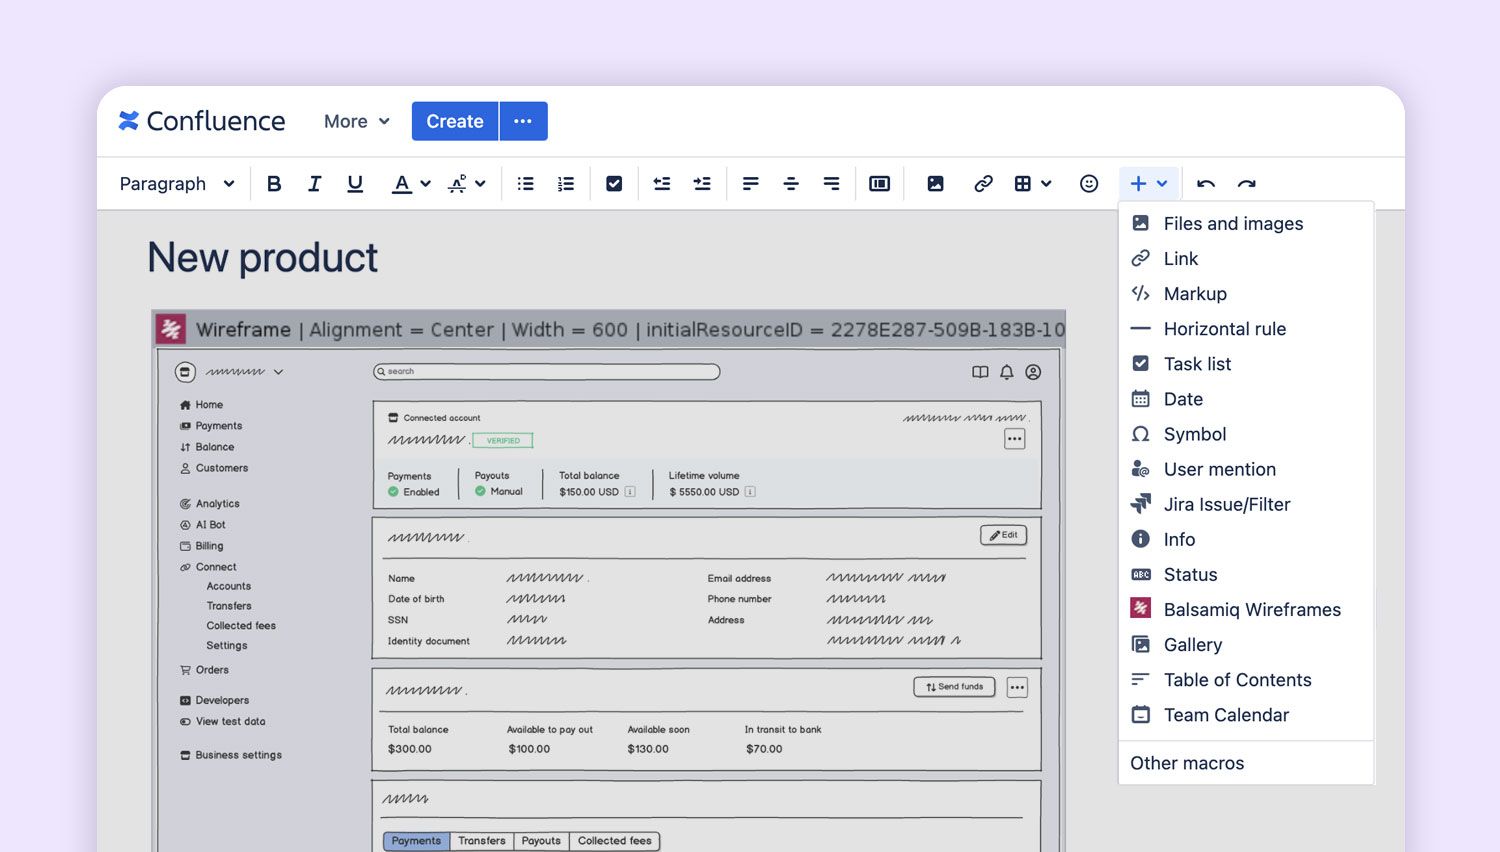The width and height of the screenshot is (1500, 852).
Task: Open the emoji picker
Action: click(1089, 183)
